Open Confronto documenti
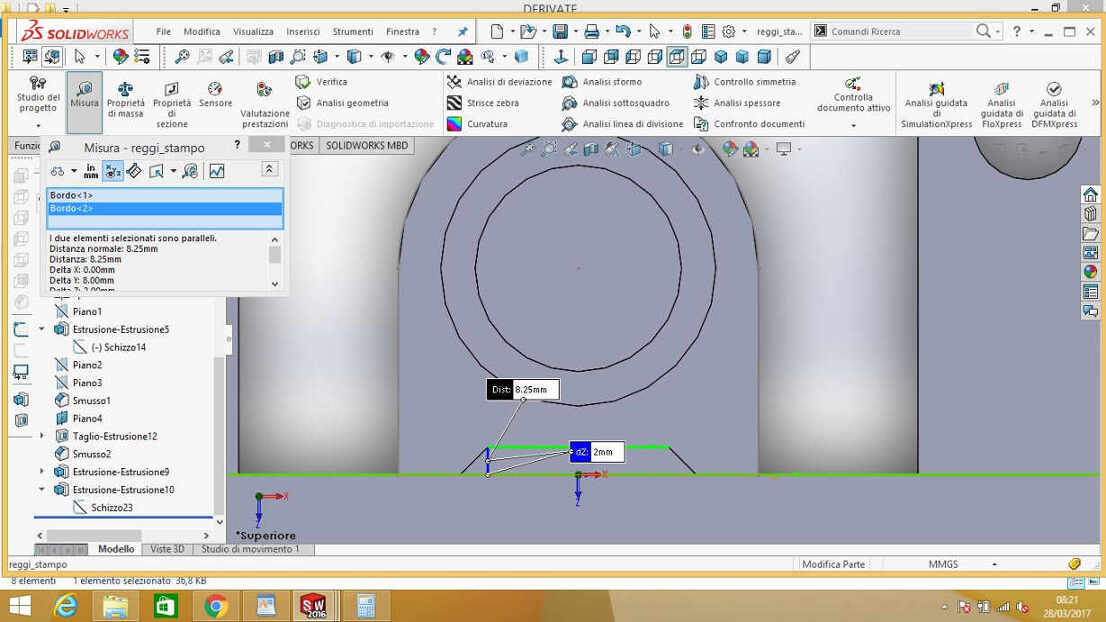The height and width of the screenshot is (622, 1106). coord(749,124)
